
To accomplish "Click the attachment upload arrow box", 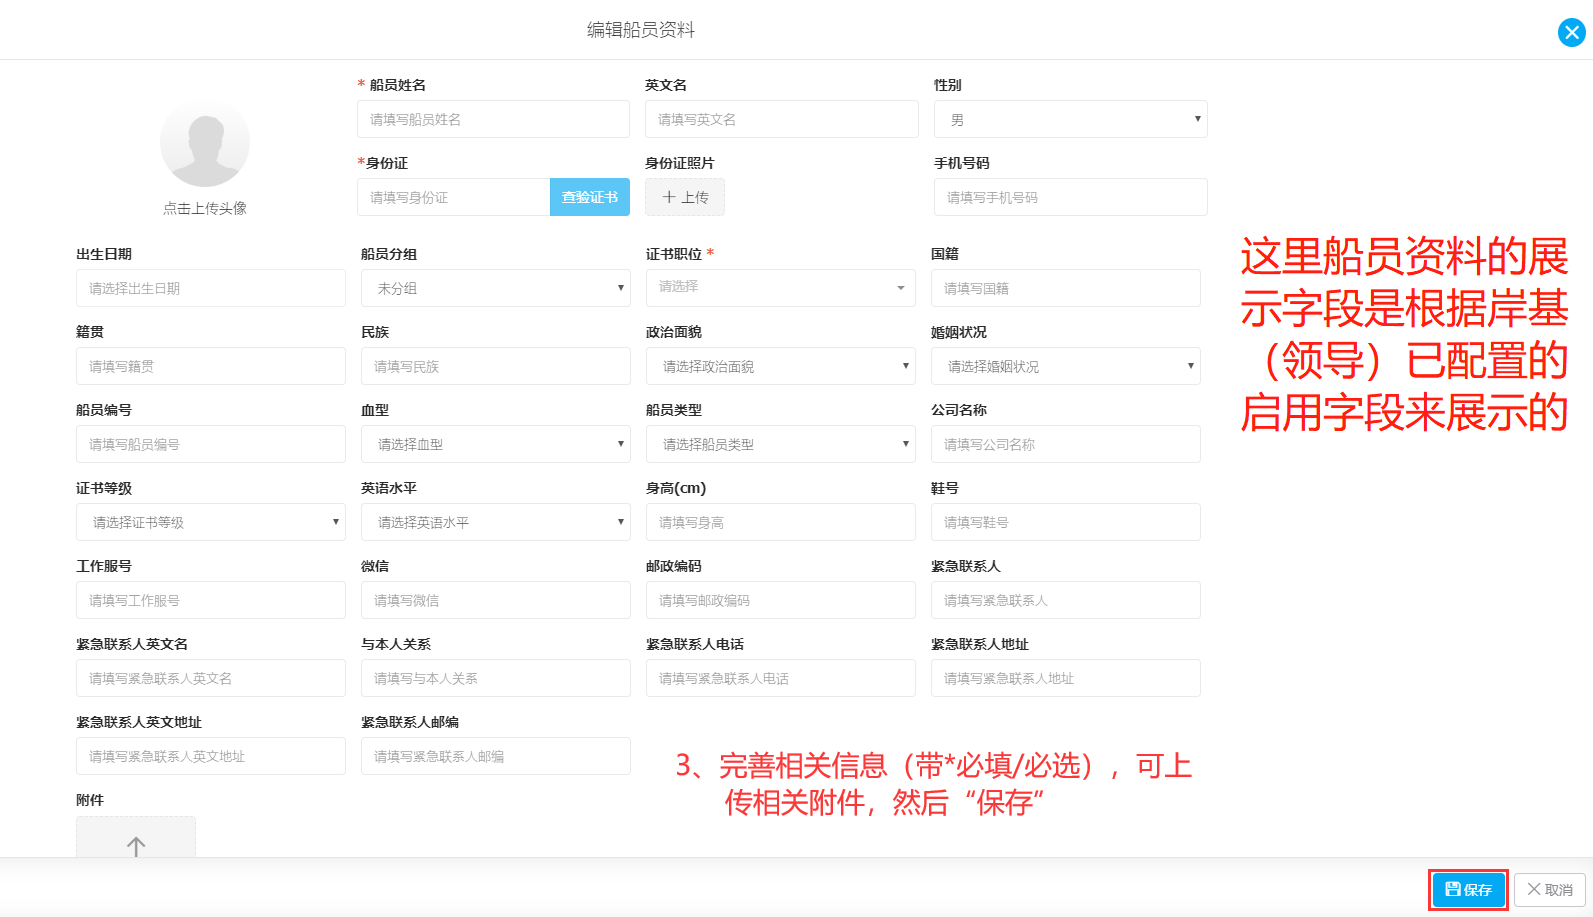I will coord(136,838).
